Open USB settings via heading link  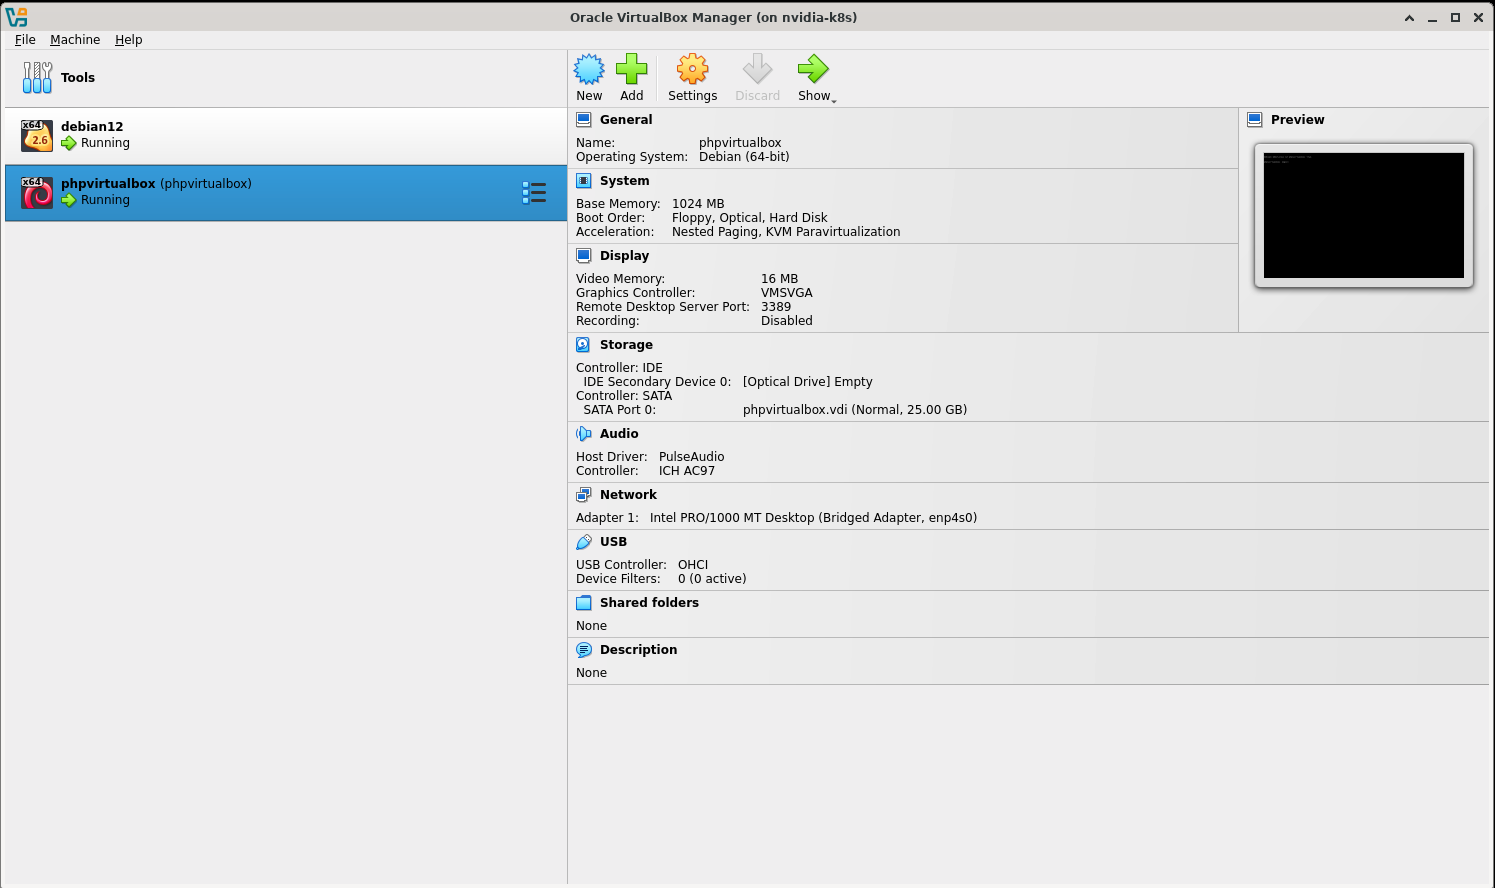pyautogui.click(x=613, y=542)
